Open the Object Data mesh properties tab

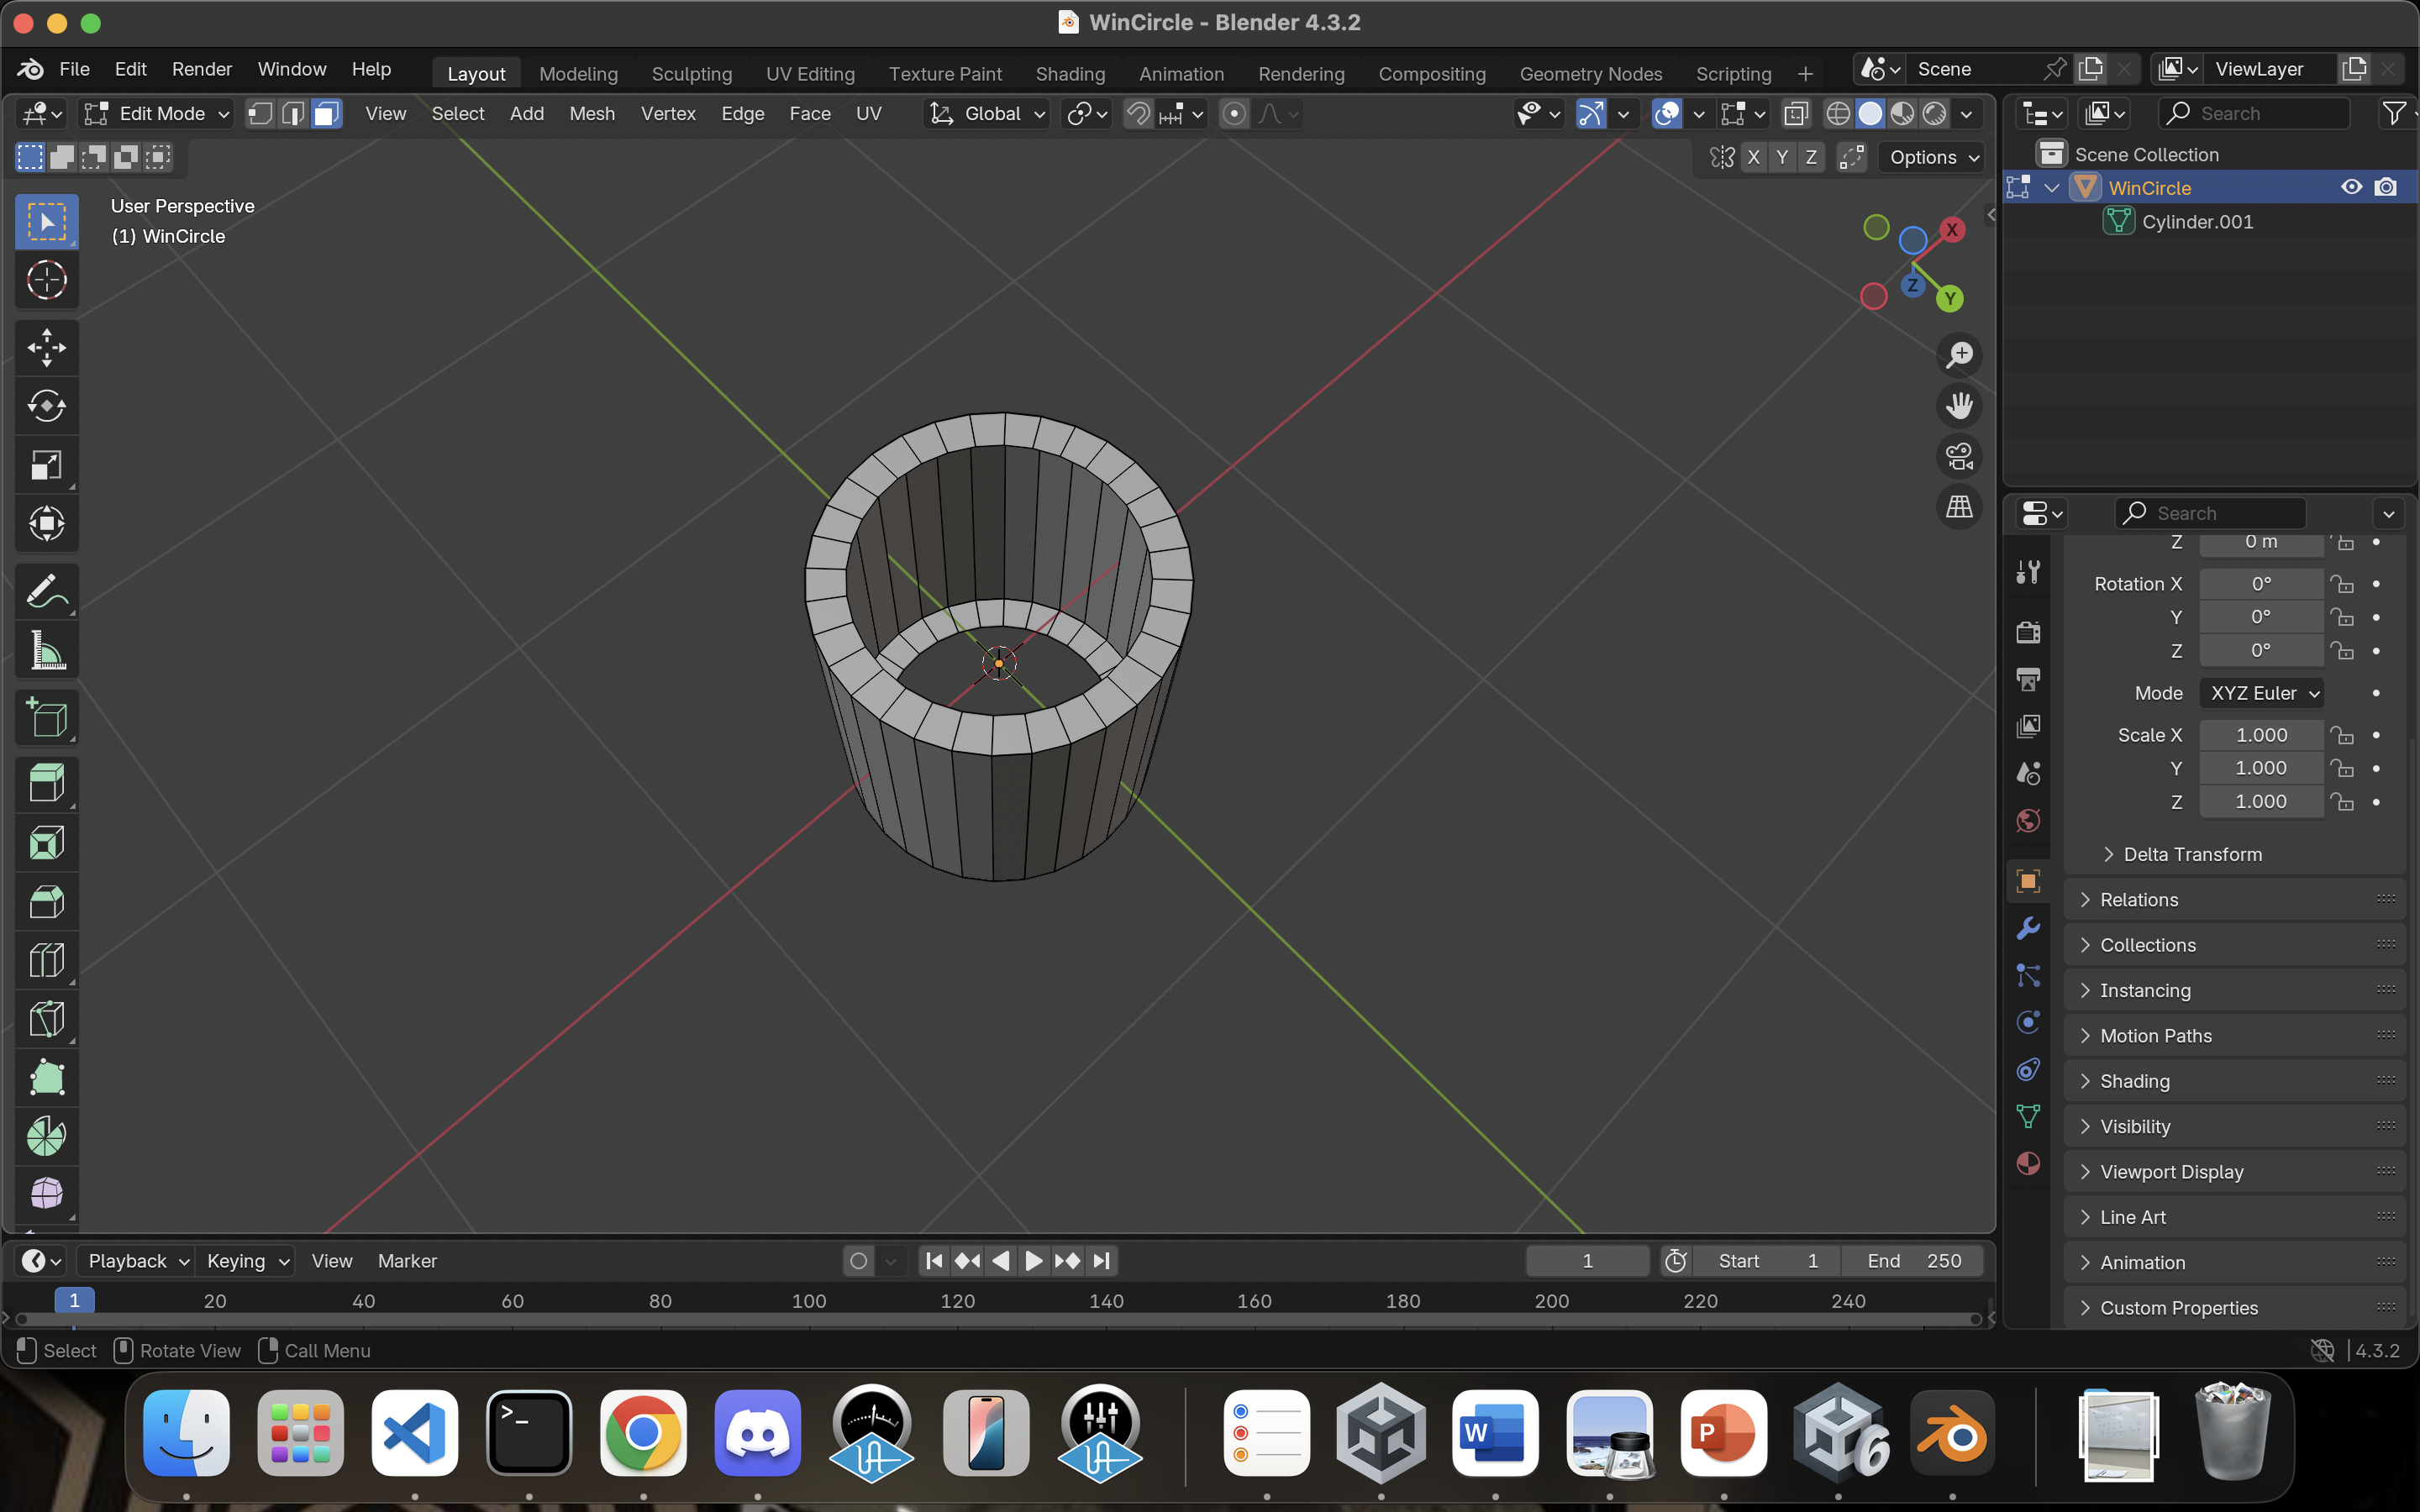pyautogui.click(x=2028, y=1117)
